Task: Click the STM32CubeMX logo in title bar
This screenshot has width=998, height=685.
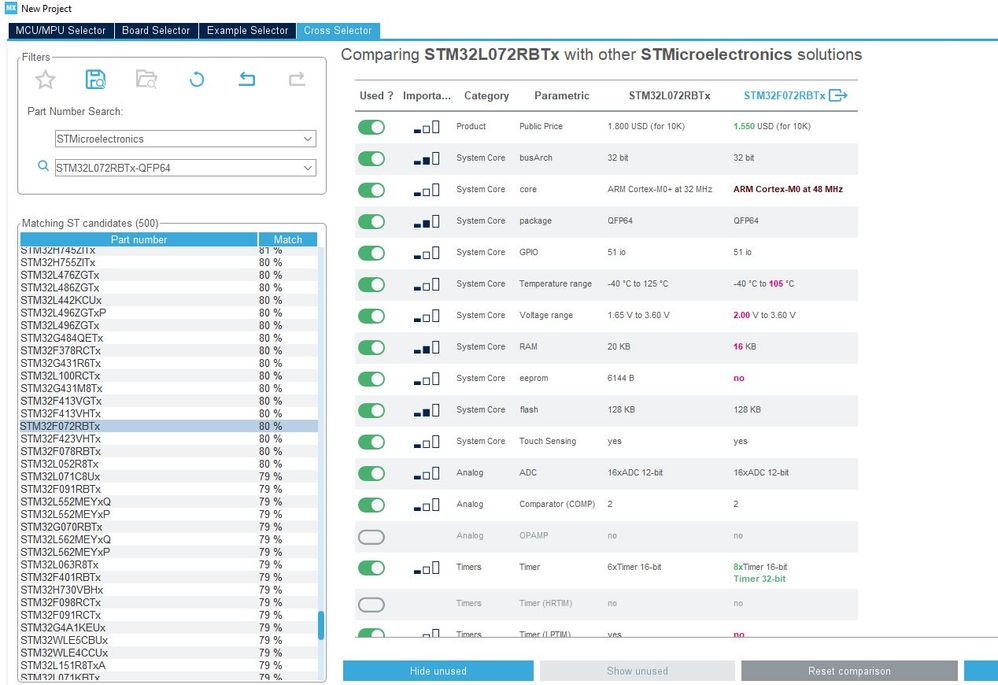Action: [x=11, y=8]
